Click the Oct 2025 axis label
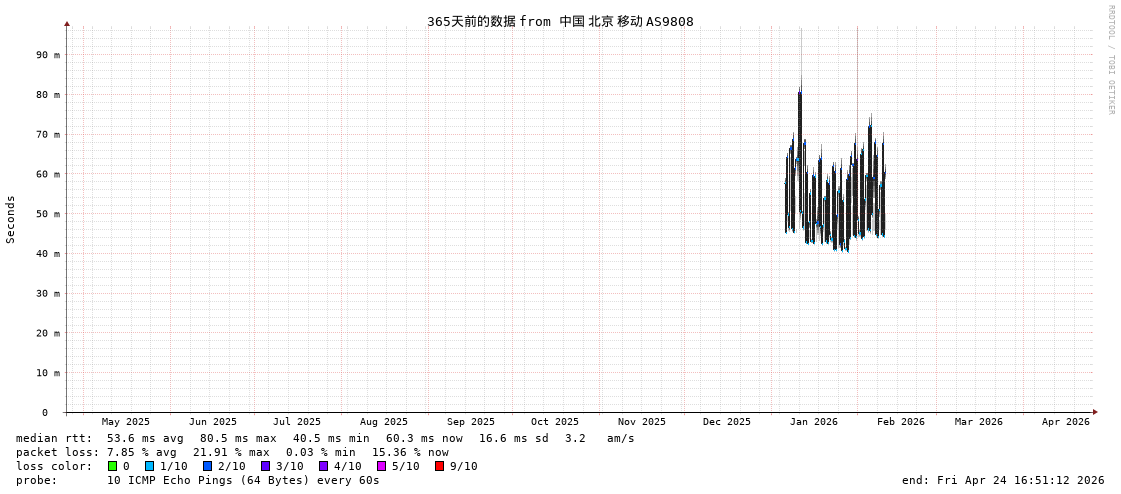 554,422
